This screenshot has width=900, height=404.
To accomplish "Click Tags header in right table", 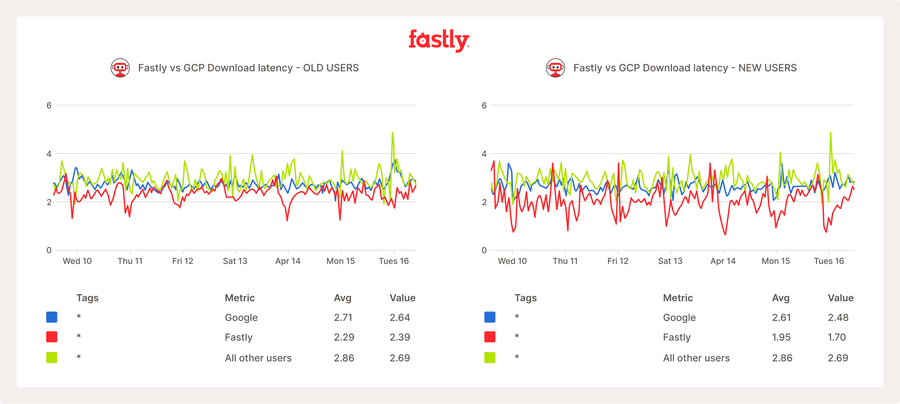I will click(525, 298).
